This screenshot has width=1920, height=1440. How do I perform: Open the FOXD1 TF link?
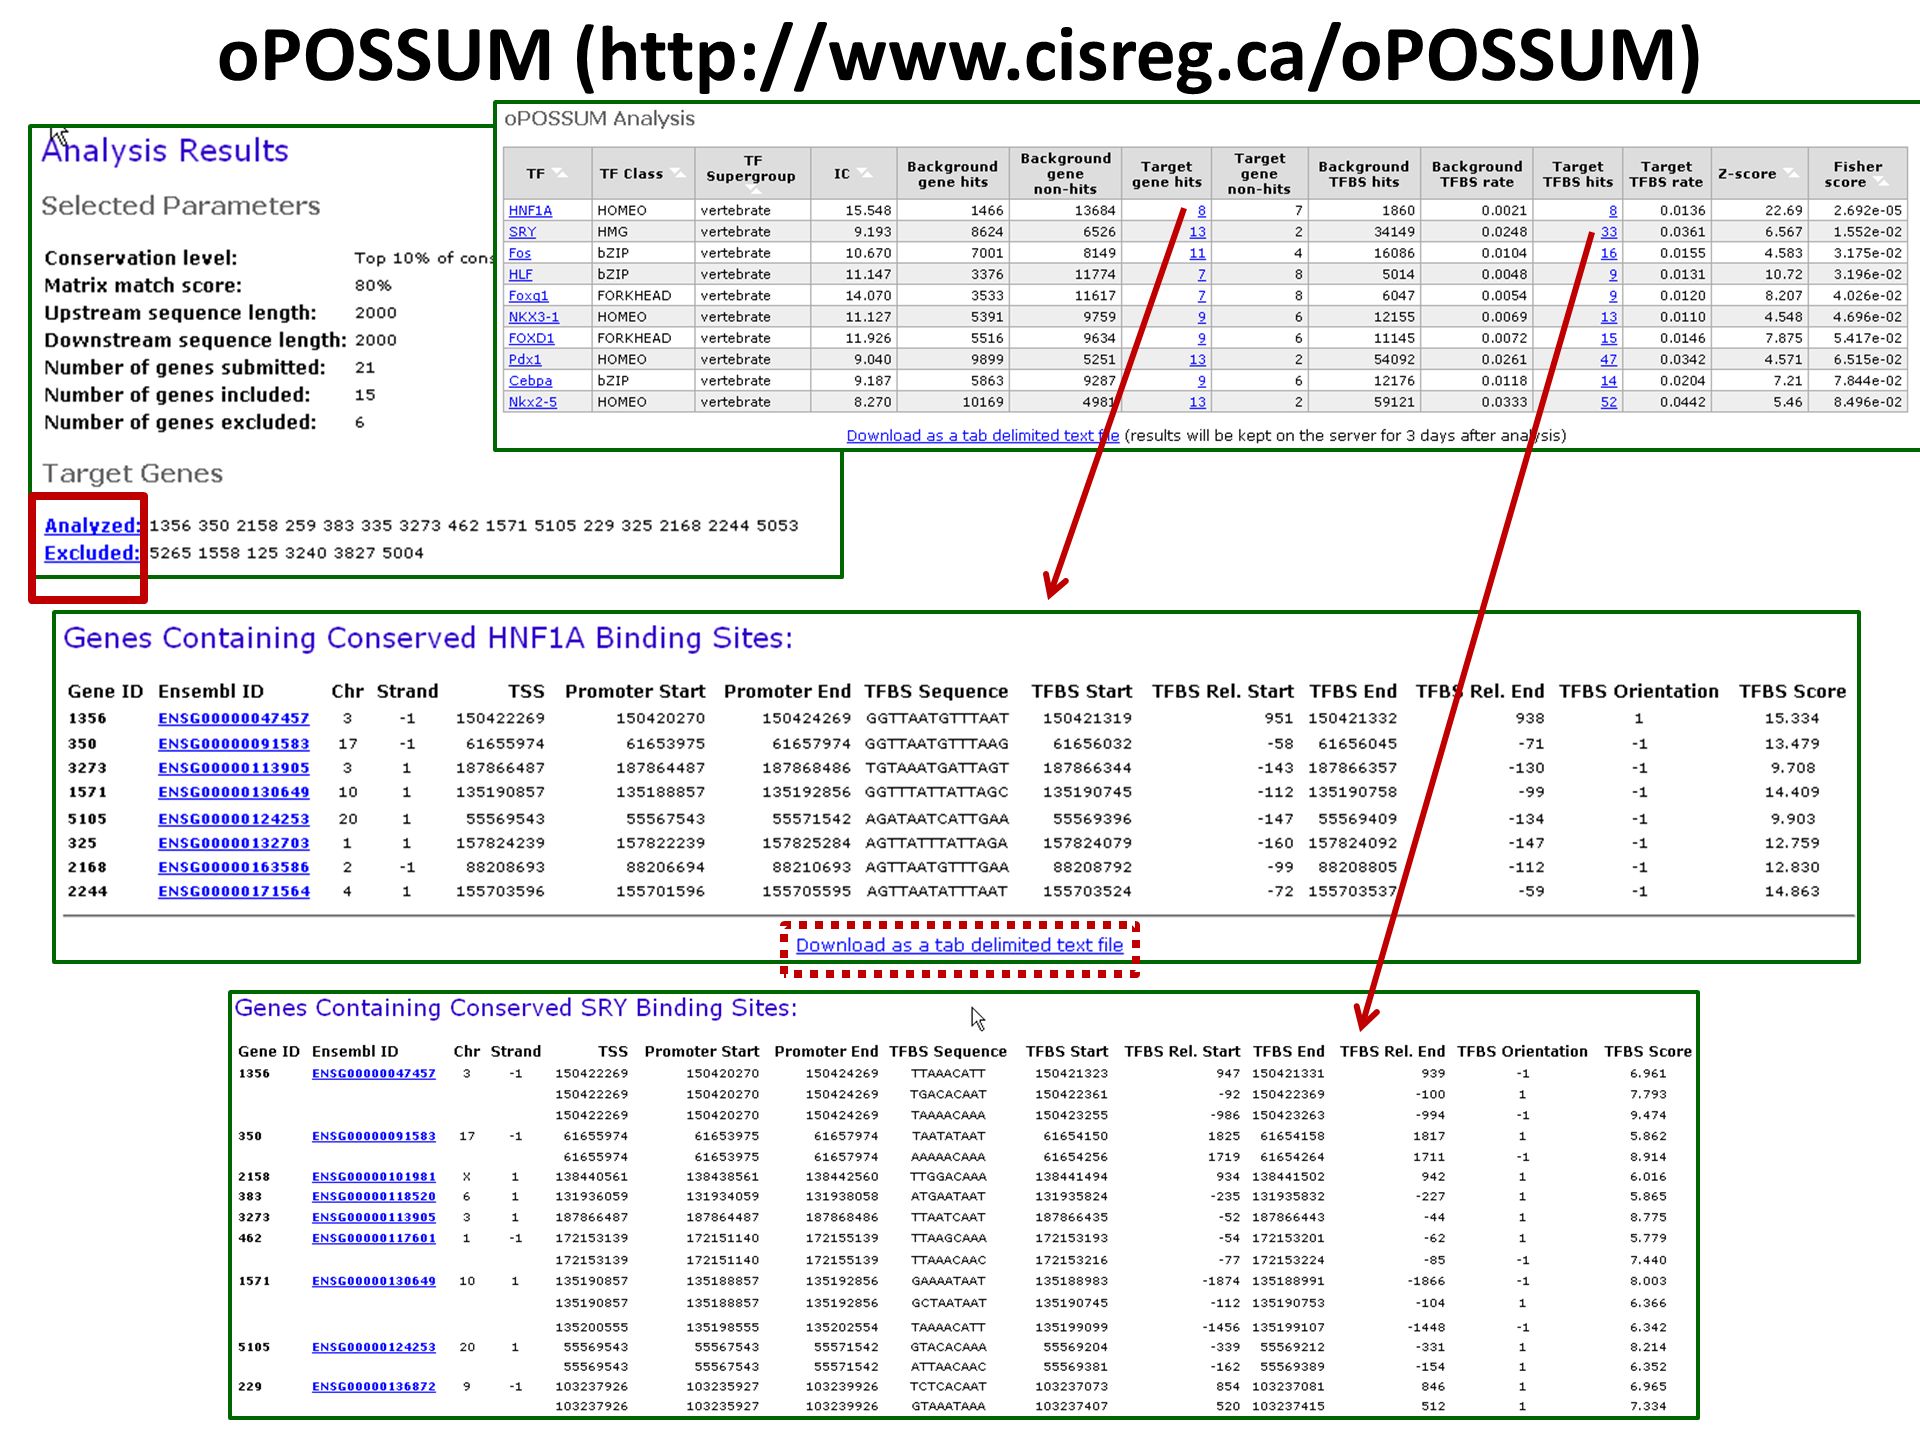pos(531,338)
